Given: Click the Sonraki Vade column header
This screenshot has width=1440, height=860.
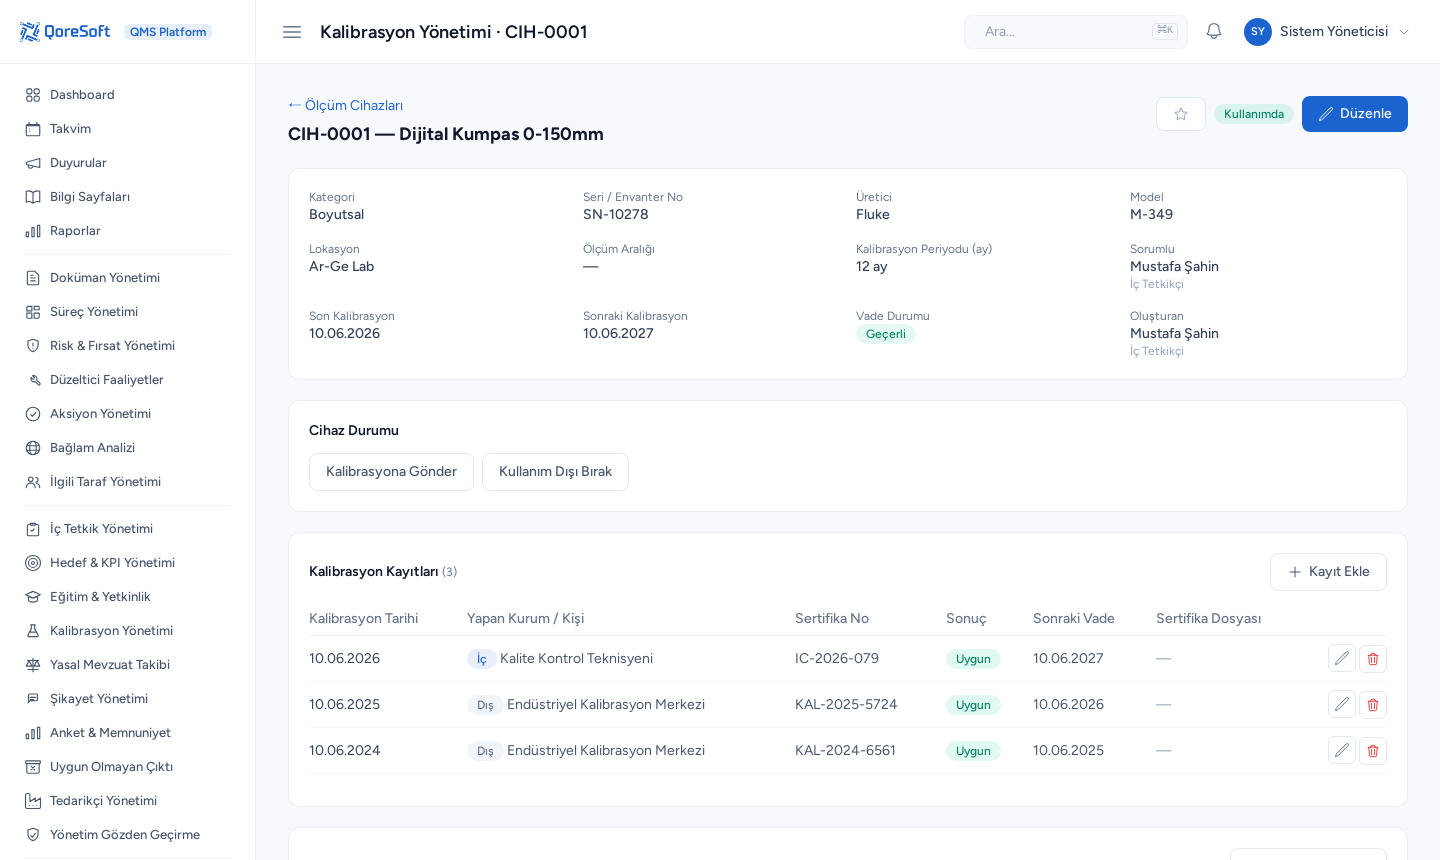Looking at the screenshot, I should coord(1074,619).
